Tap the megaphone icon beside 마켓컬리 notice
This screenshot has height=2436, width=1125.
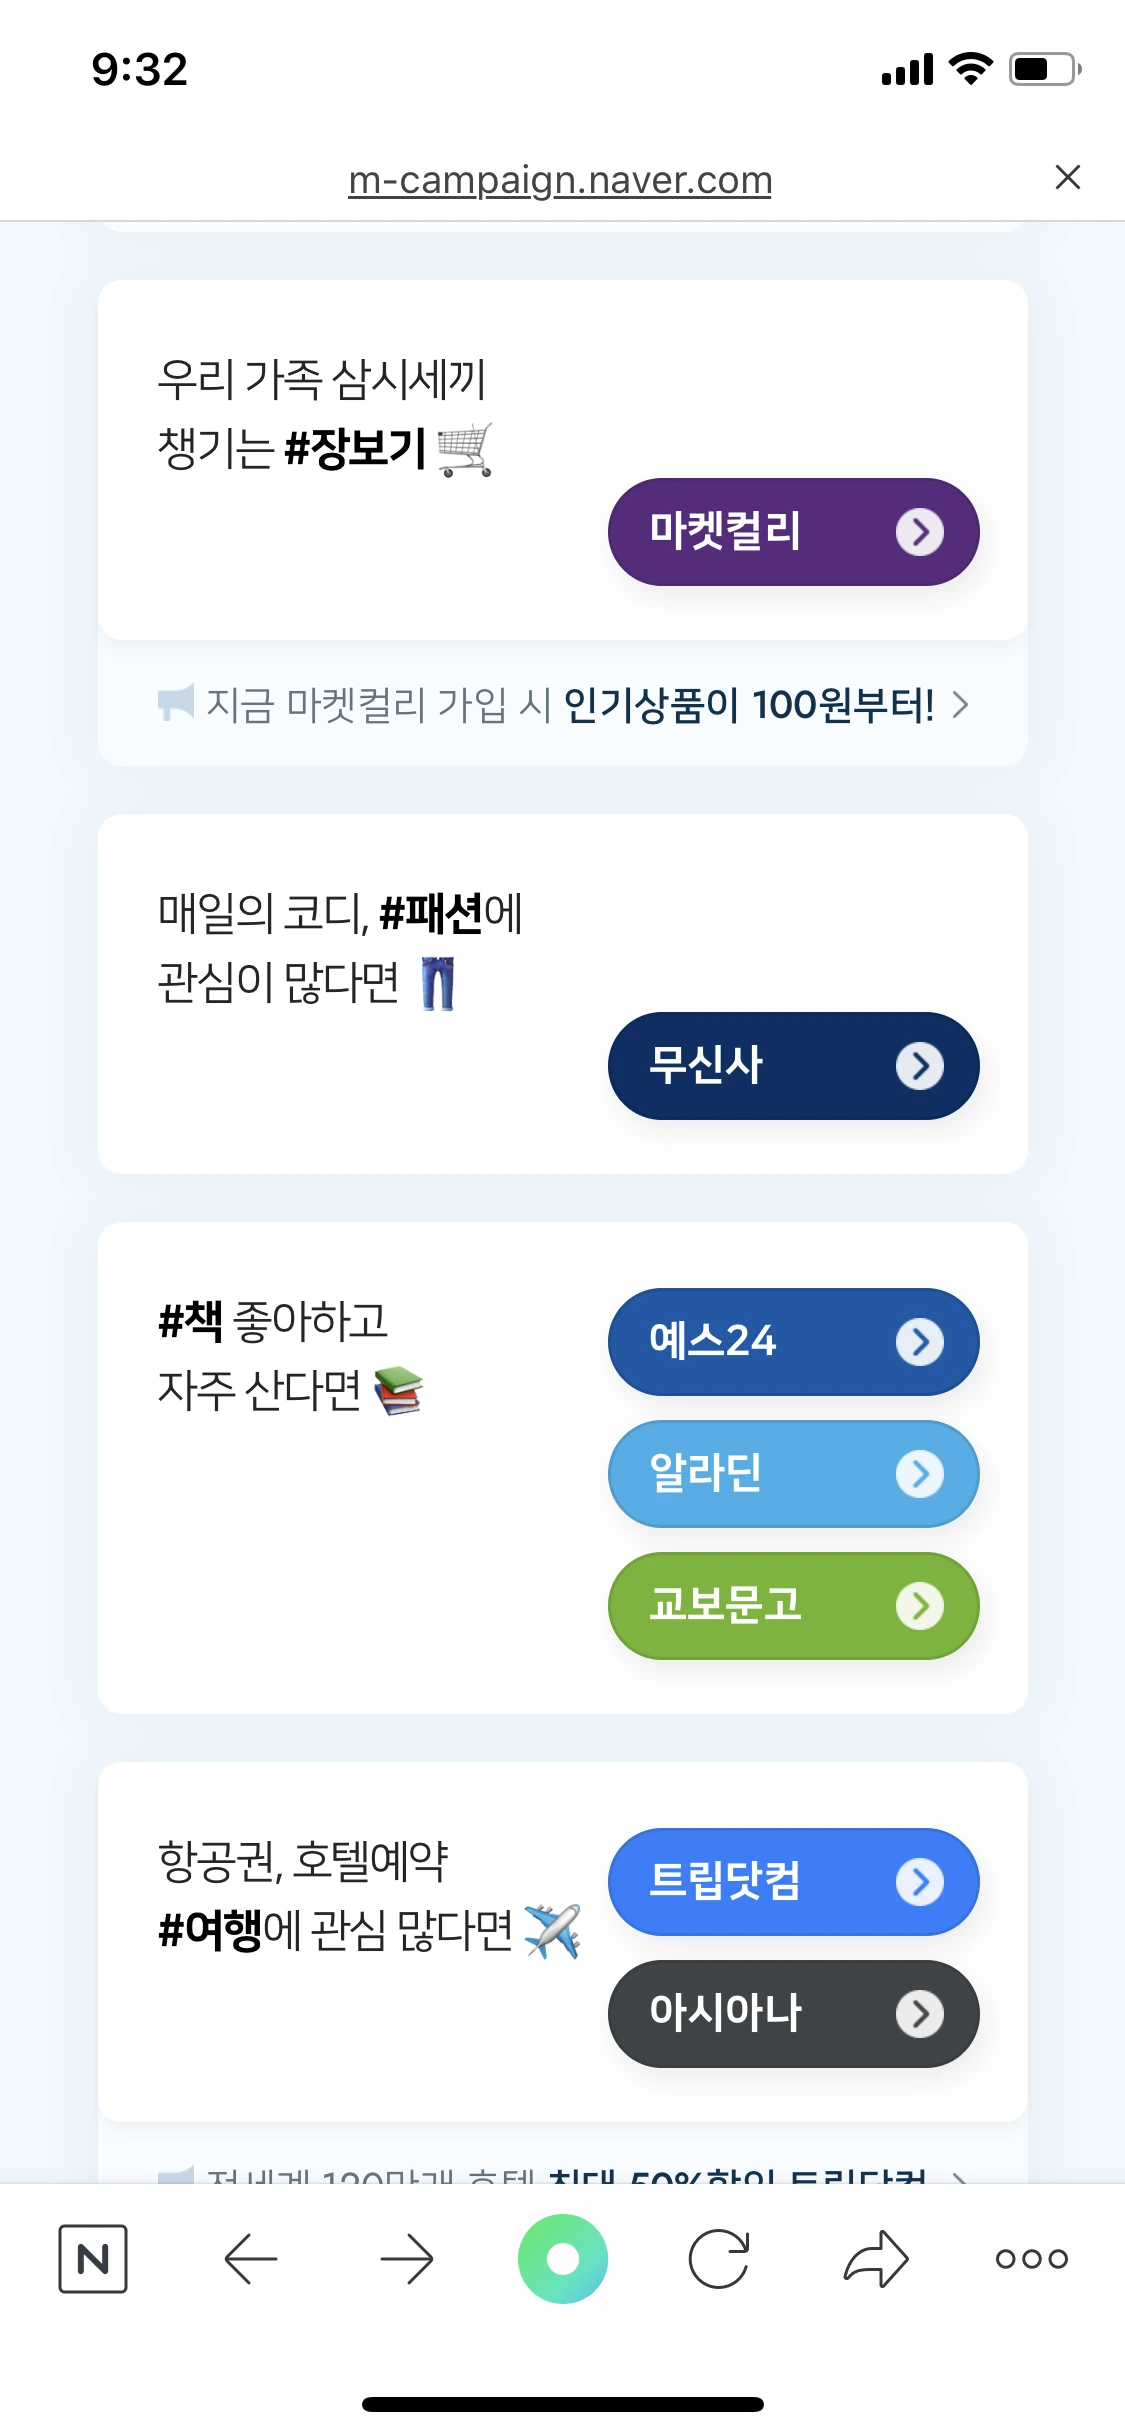point(176,702)
